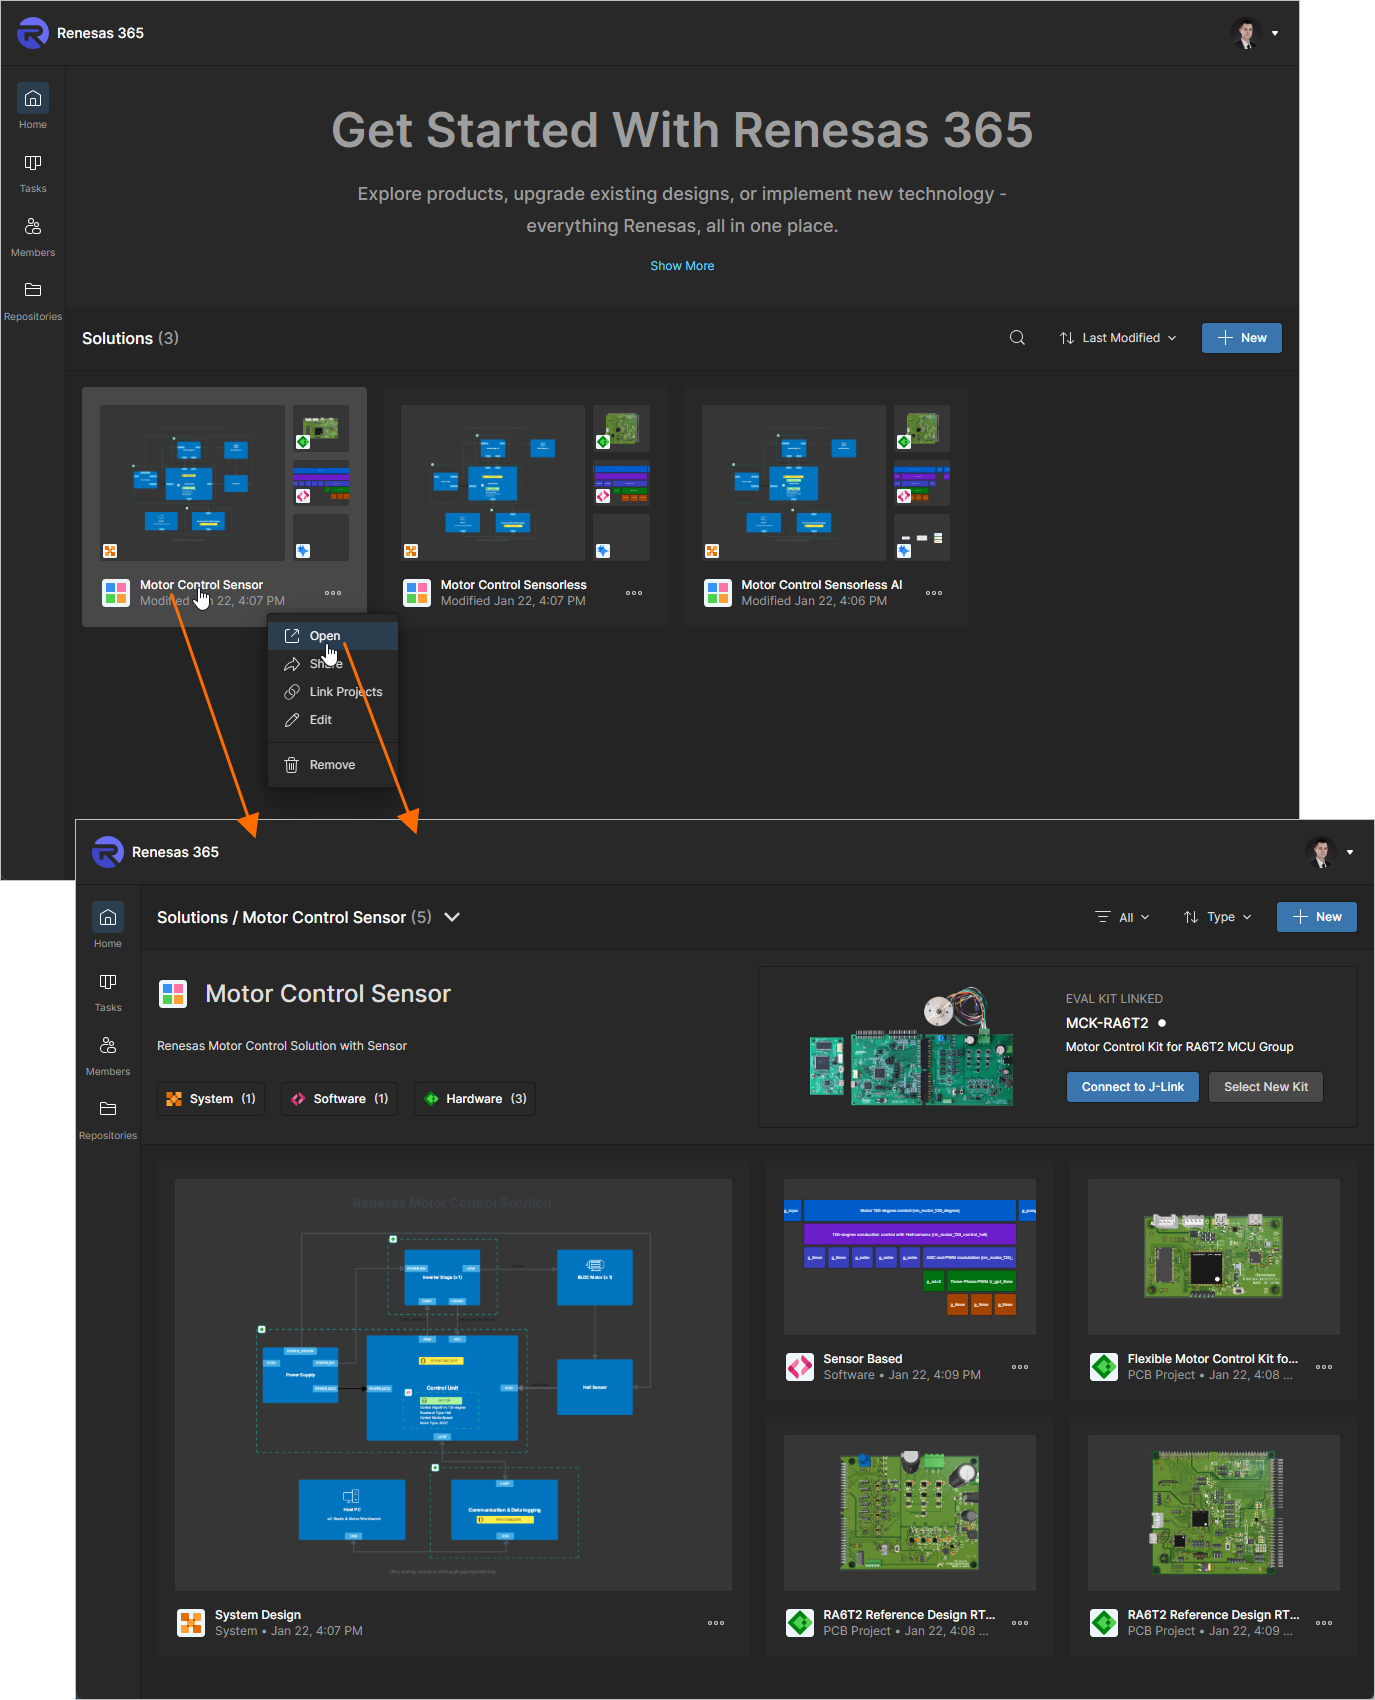Choose Open in the context menu
Screen dimensions: 1375x1700
click(333, 636)
